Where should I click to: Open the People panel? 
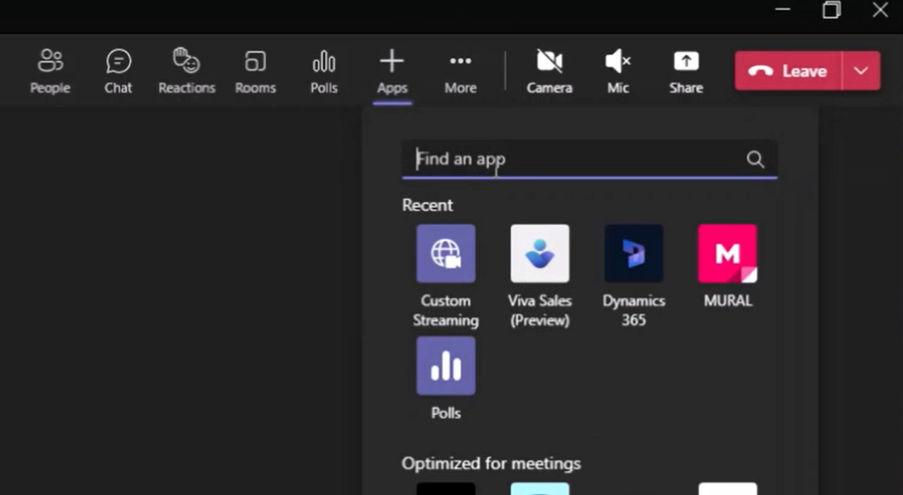tap(50, 71)
